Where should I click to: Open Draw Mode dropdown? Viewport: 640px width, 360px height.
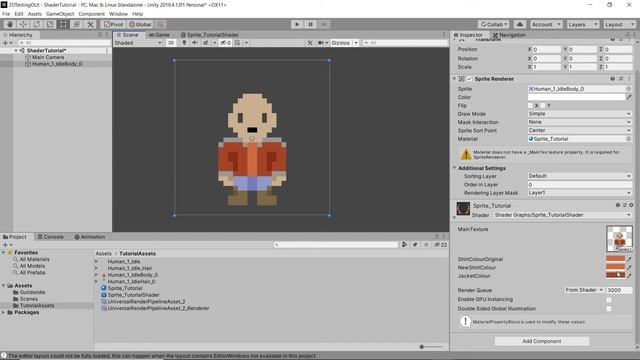pos(580,114)
